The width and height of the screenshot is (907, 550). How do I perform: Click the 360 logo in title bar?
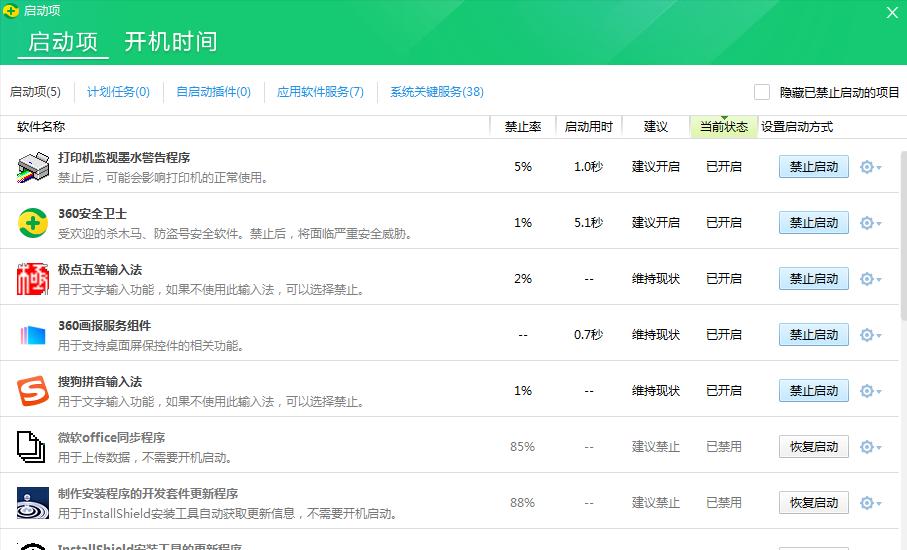coord(11,10)
